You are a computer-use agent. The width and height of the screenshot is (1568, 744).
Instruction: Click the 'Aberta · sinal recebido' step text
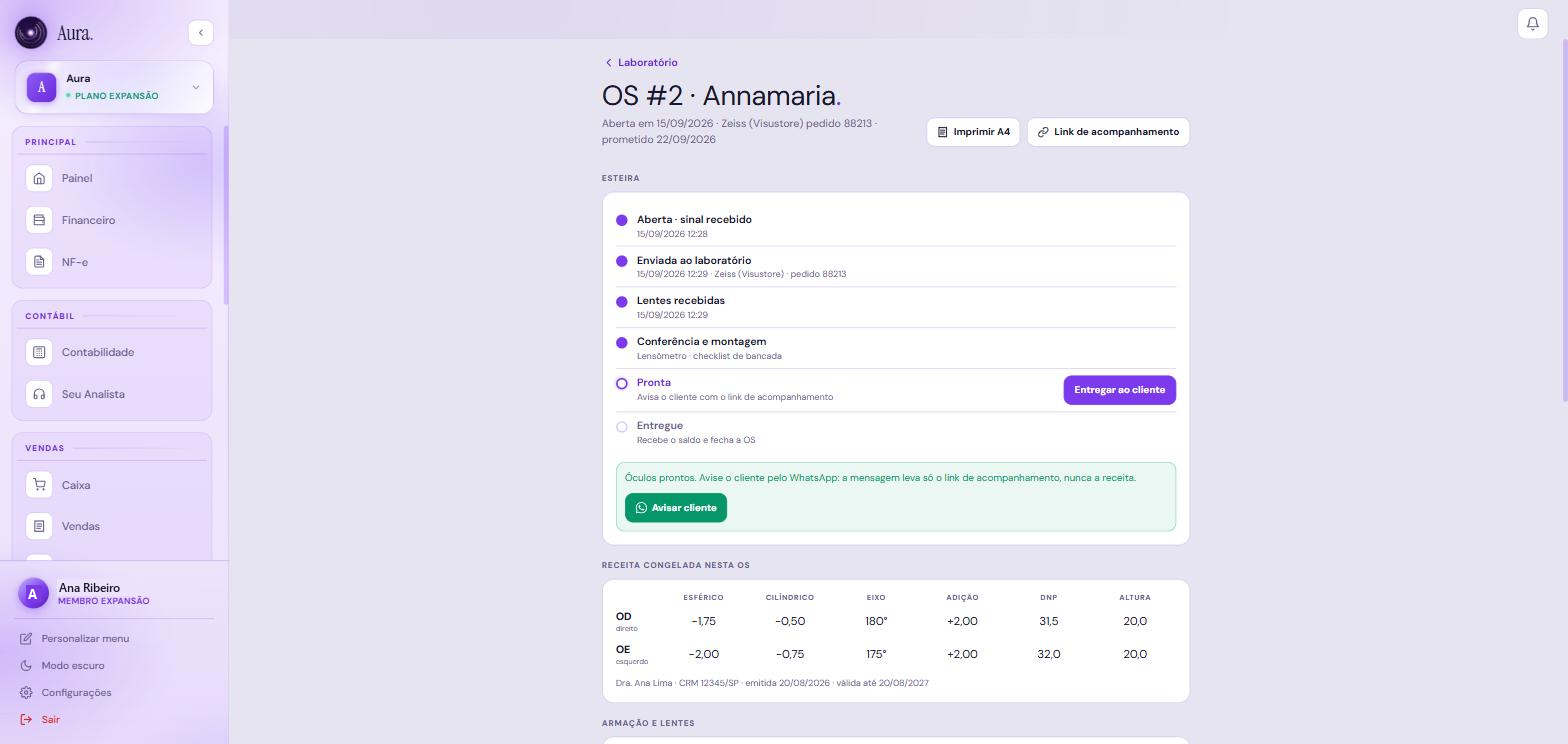pyautogui.click(x=694, y=219)
